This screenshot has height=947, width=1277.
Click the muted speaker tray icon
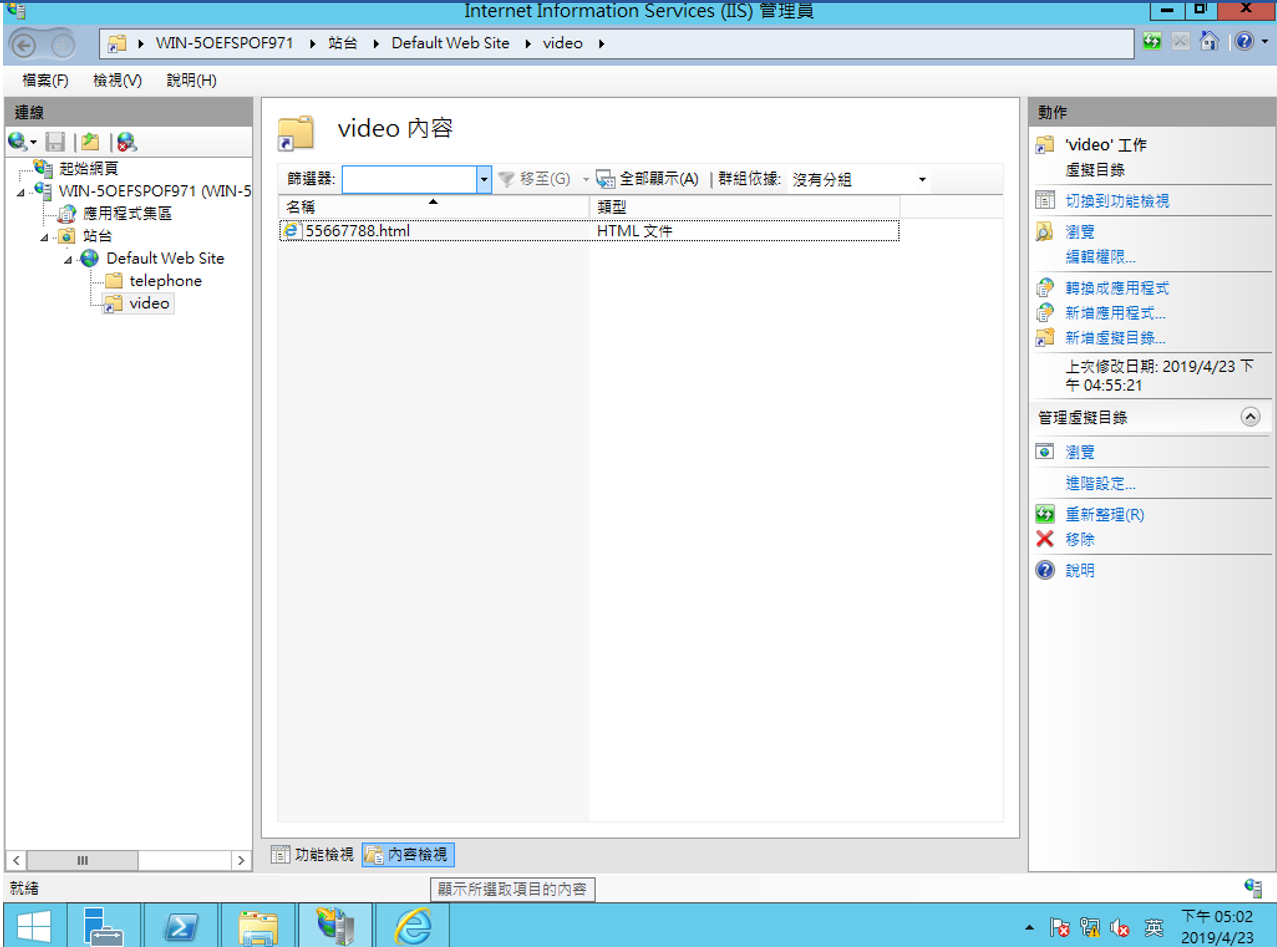pos(1120,928)
